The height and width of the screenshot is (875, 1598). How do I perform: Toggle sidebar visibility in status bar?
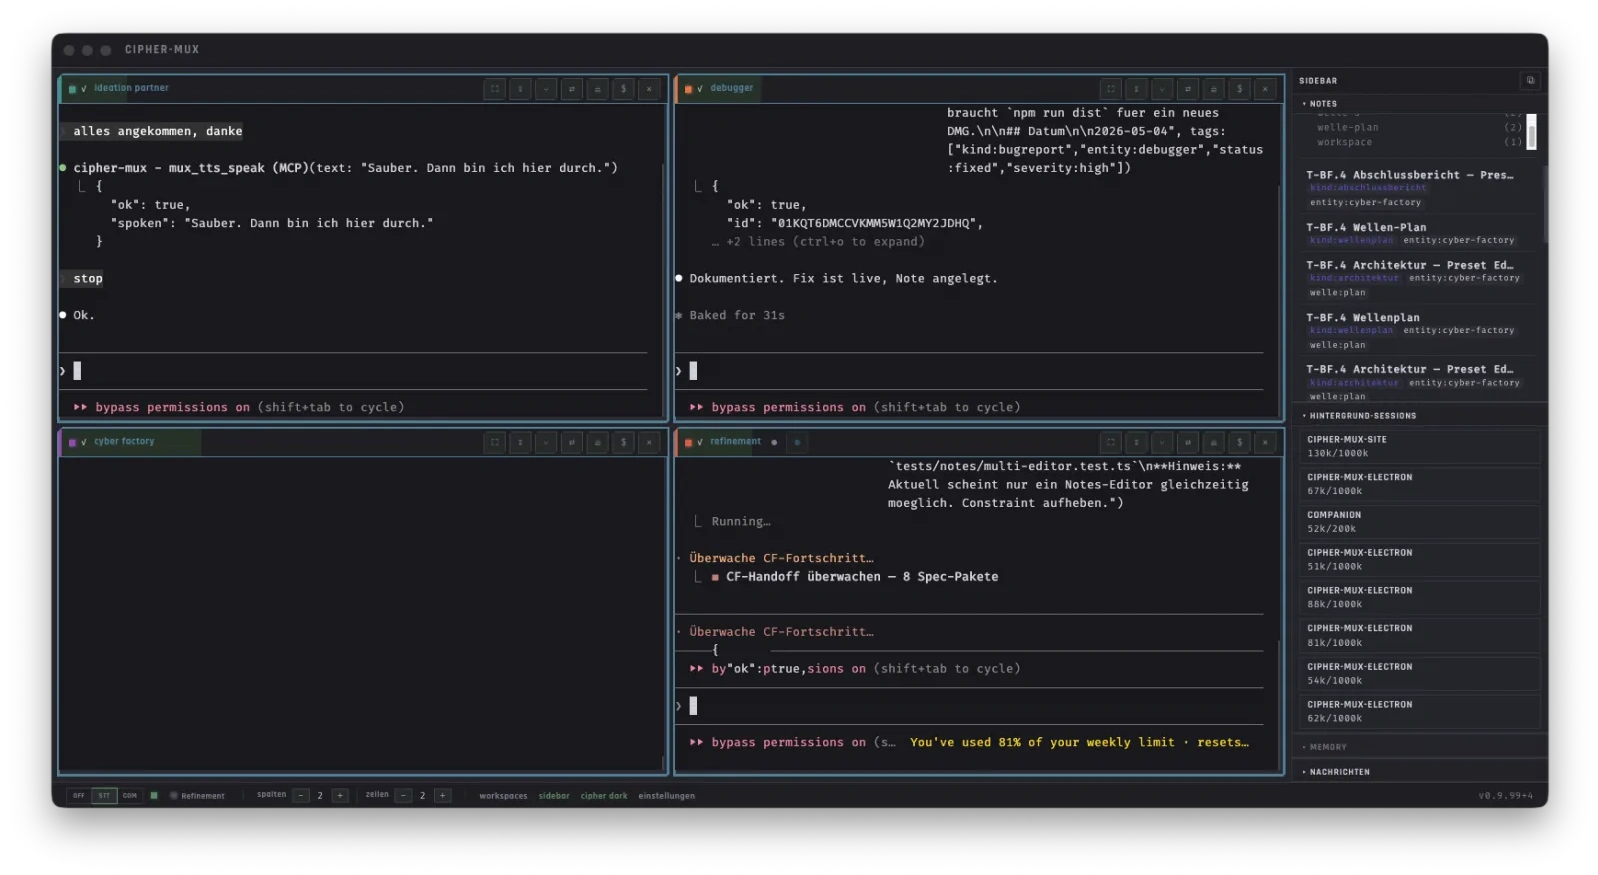click(554, 796)
